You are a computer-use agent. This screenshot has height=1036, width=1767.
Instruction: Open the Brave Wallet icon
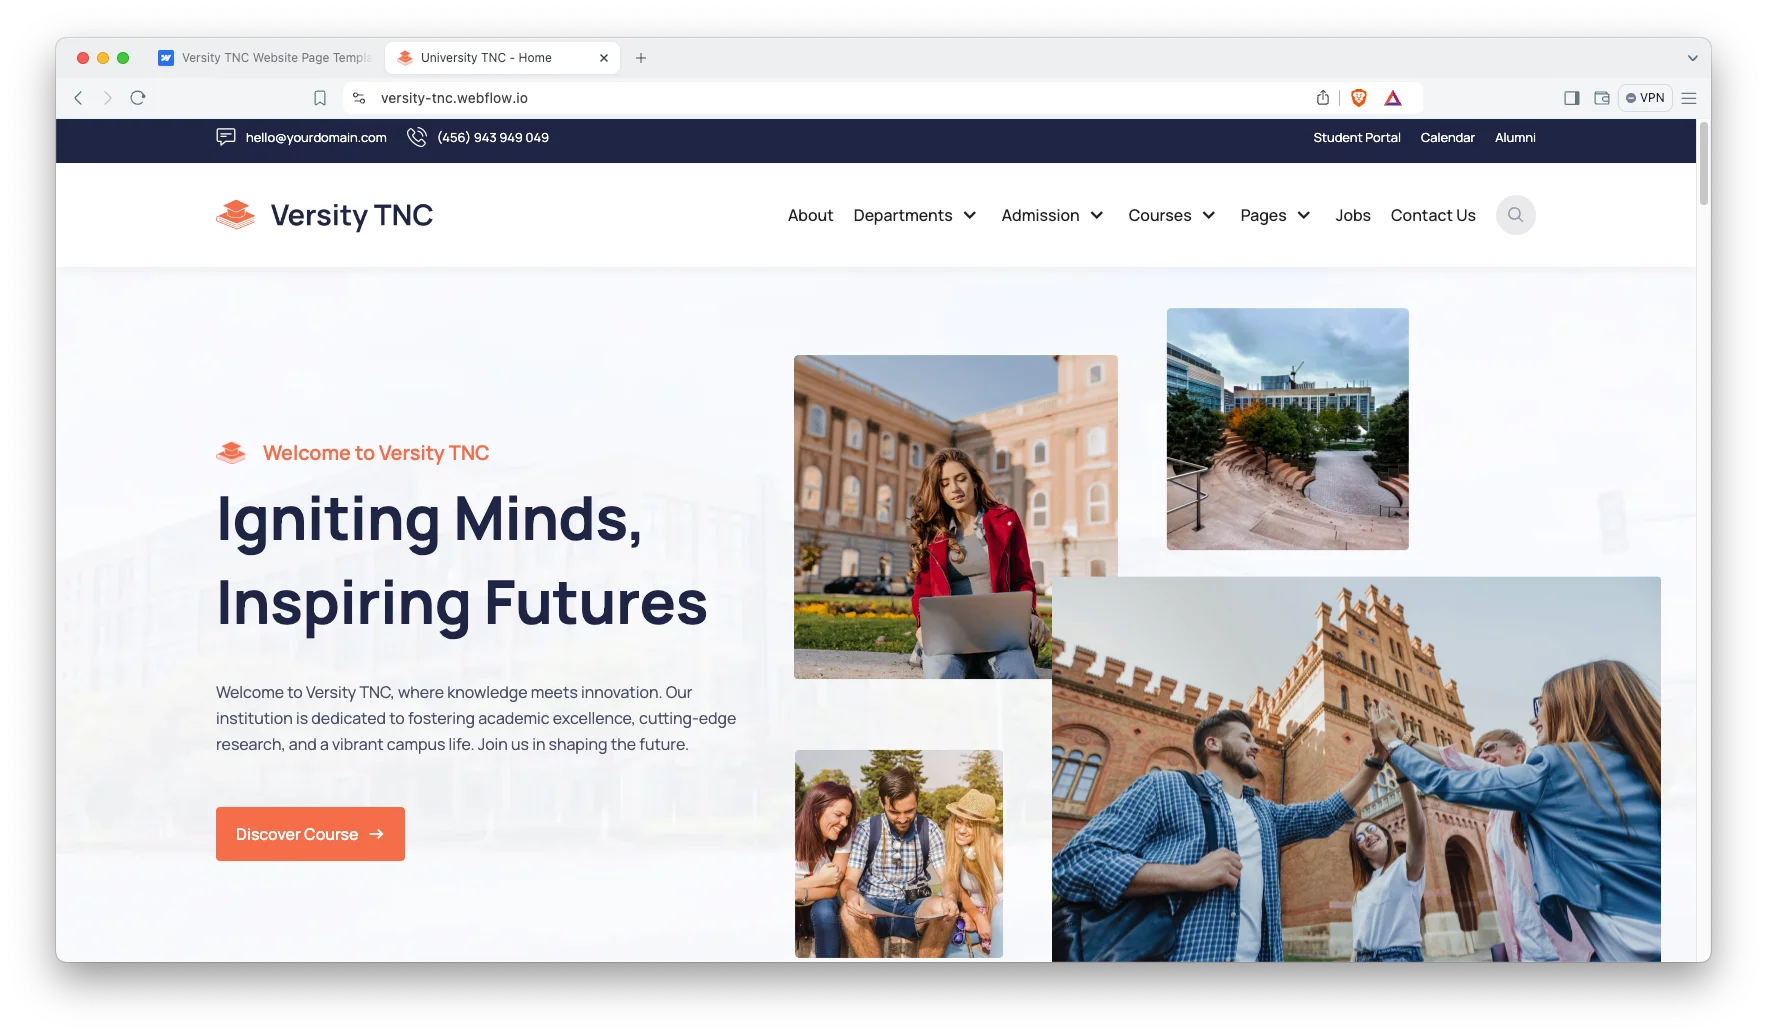click(x=1602, y=98)
